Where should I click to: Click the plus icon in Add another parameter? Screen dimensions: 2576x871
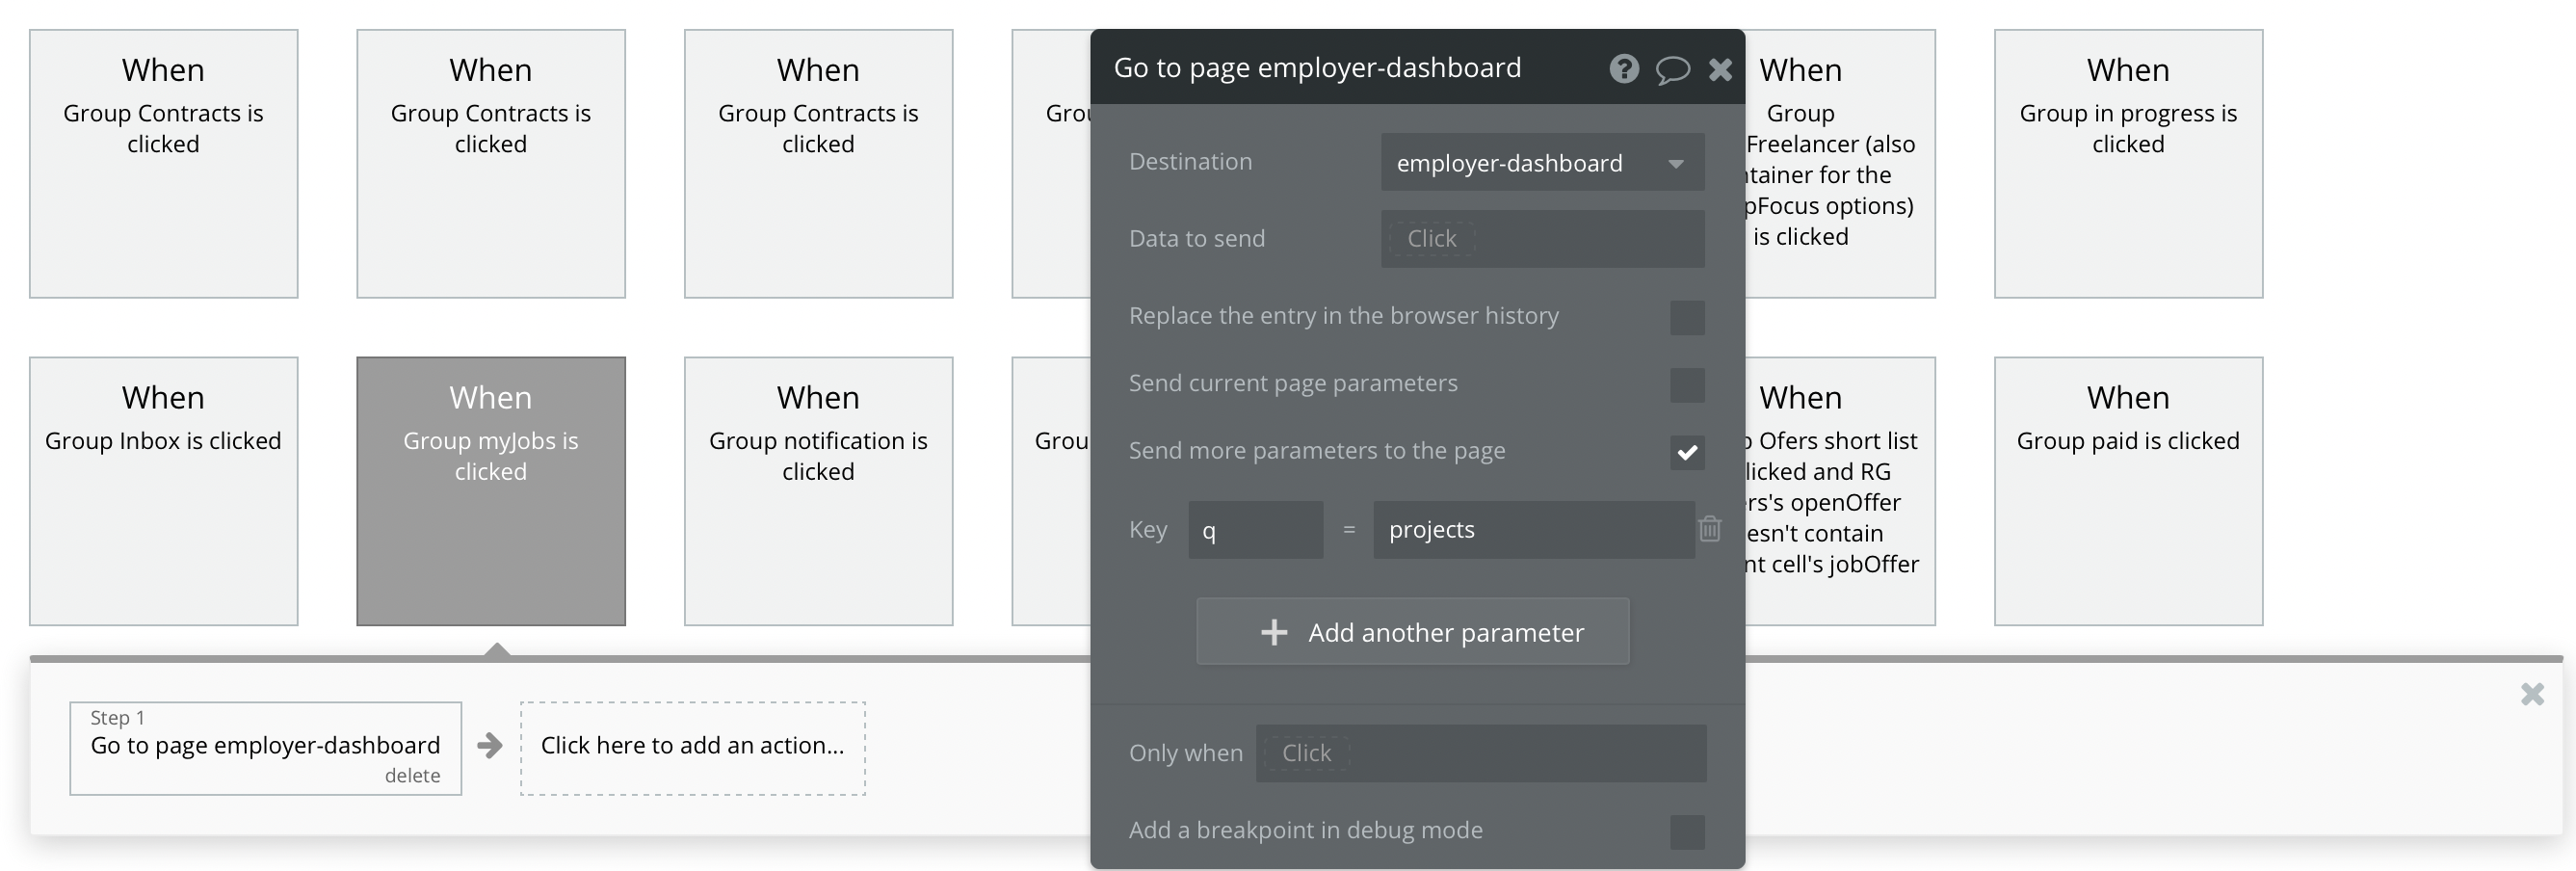click(1274, 632)
